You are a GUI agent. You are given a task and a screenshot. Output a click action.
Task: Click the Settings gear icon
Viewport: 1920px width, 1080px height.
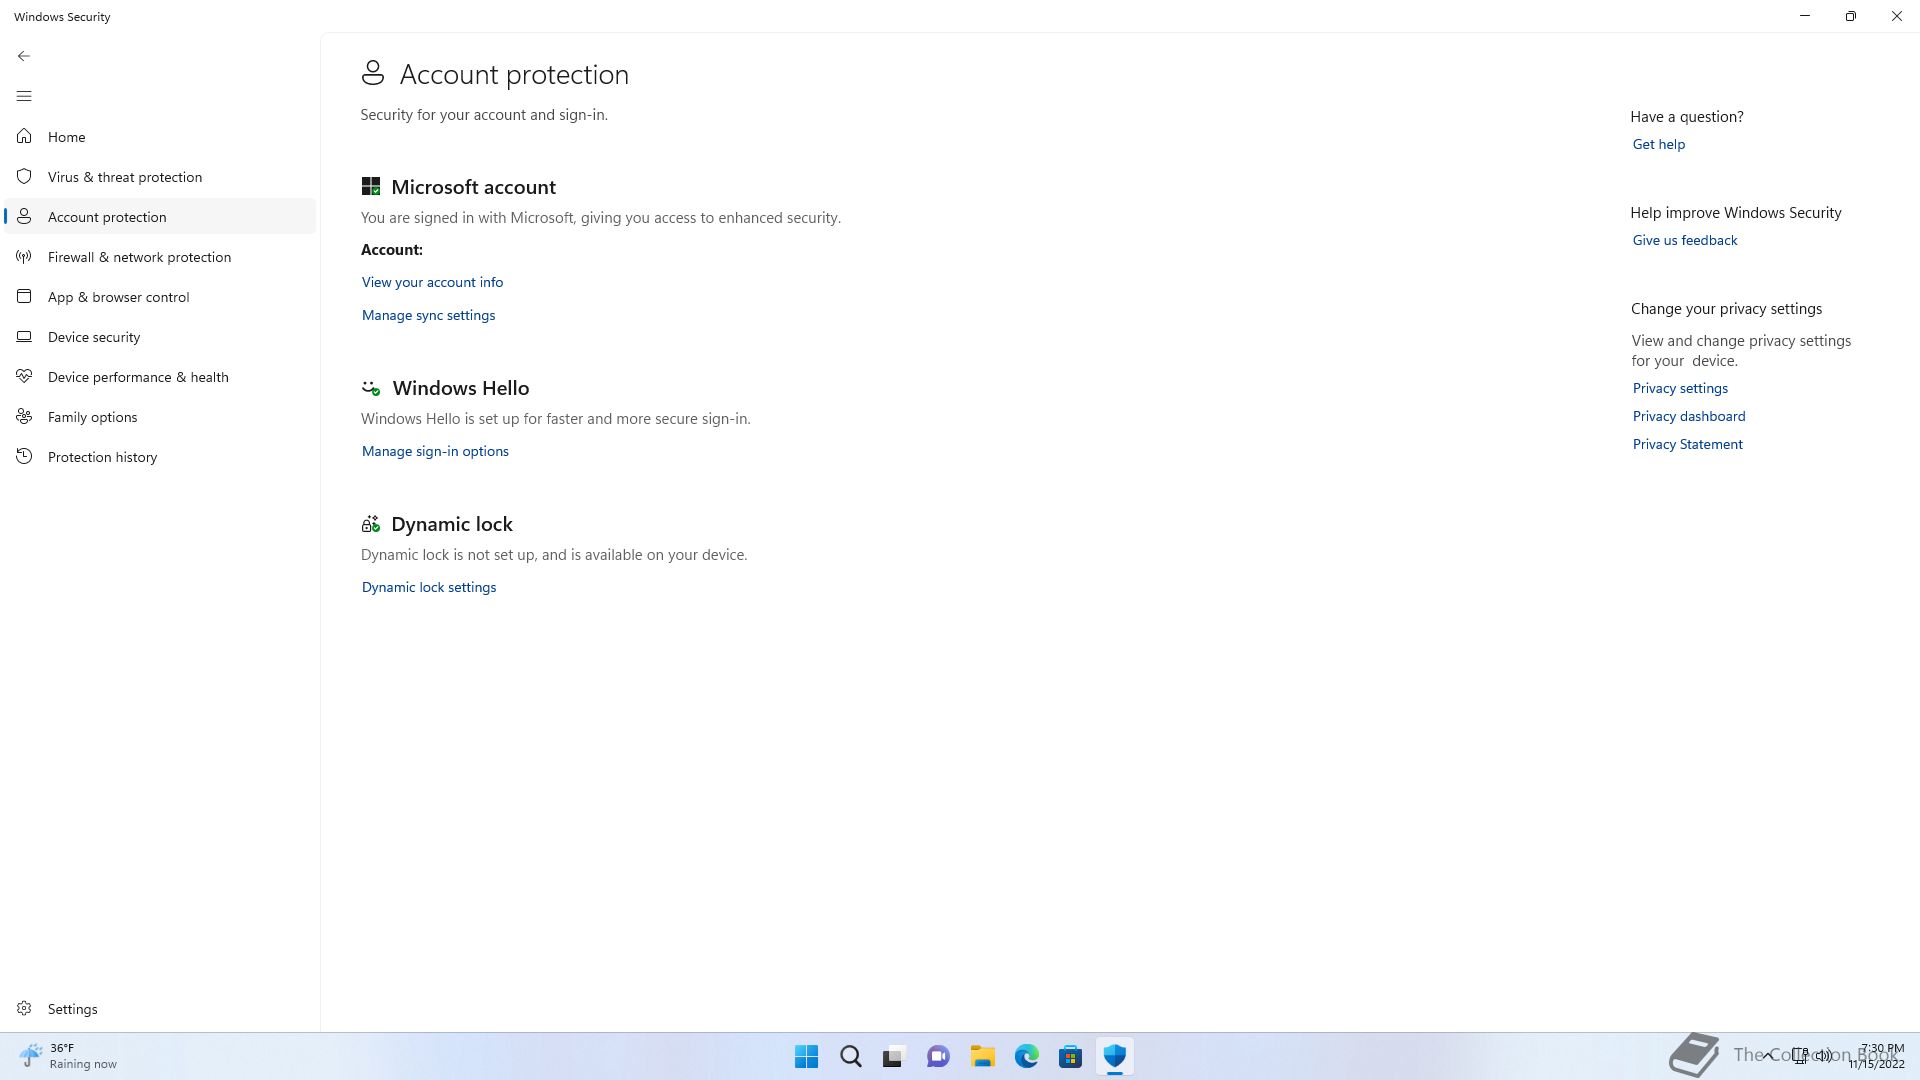coord(24,1008)
